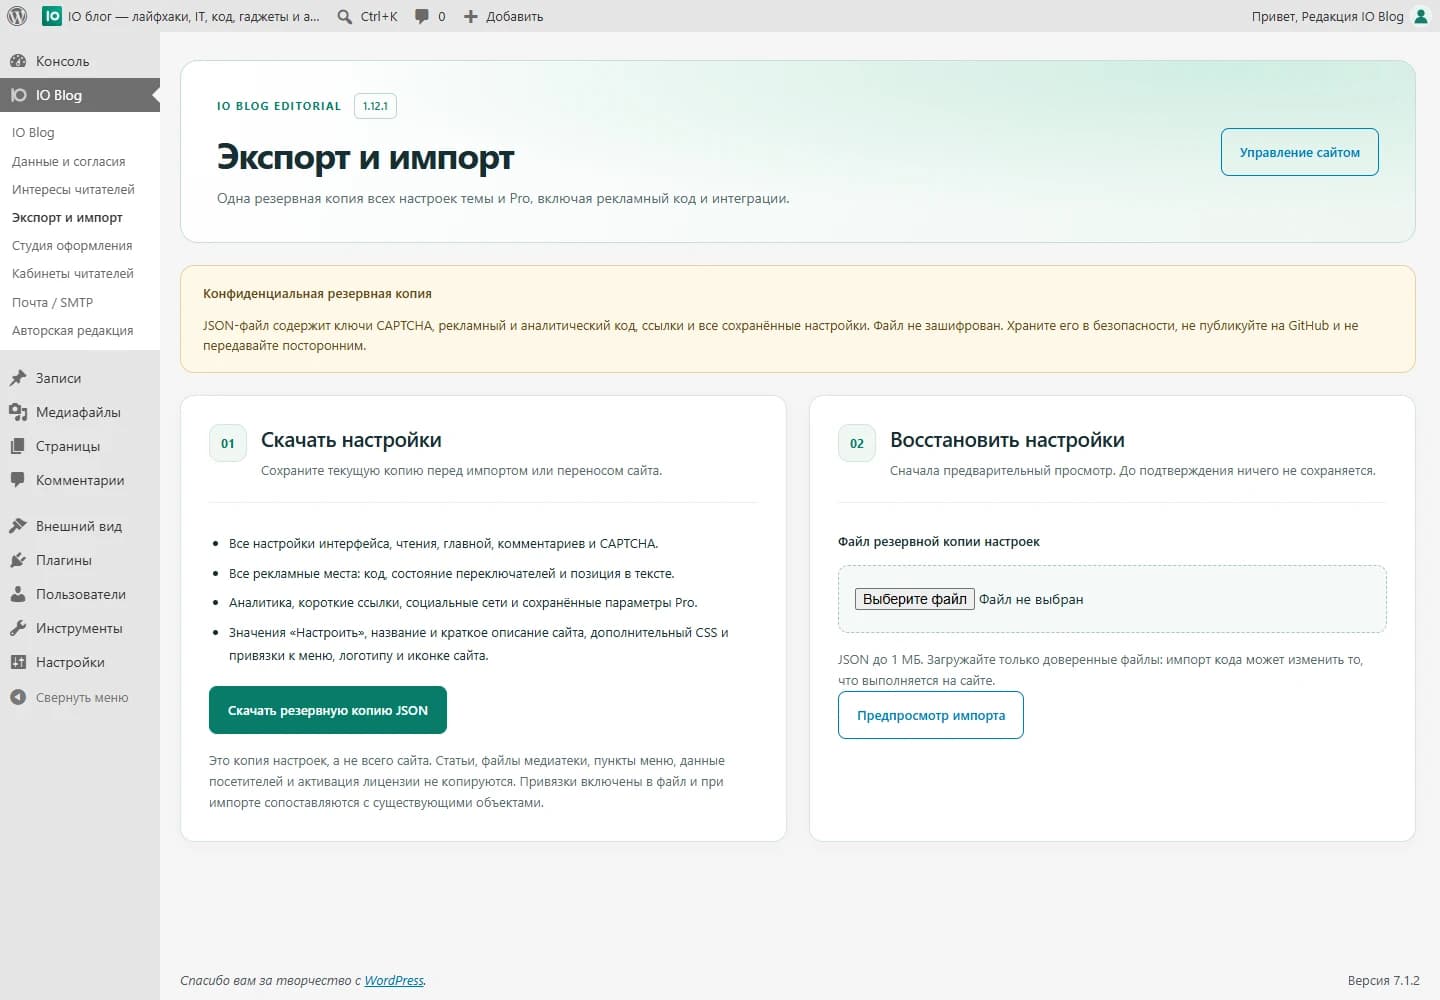Open the Добавить menu label
1440x1000 pixels.
click(515, 16)
